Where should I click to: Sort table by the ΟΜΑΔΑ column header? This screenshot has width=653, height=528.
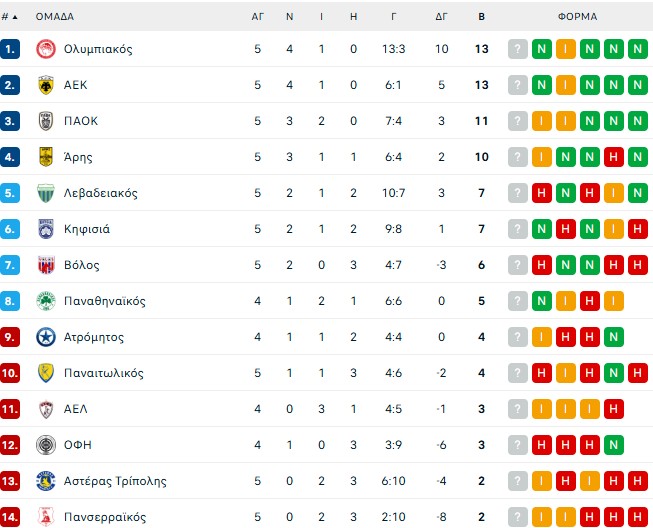(55, 17)
